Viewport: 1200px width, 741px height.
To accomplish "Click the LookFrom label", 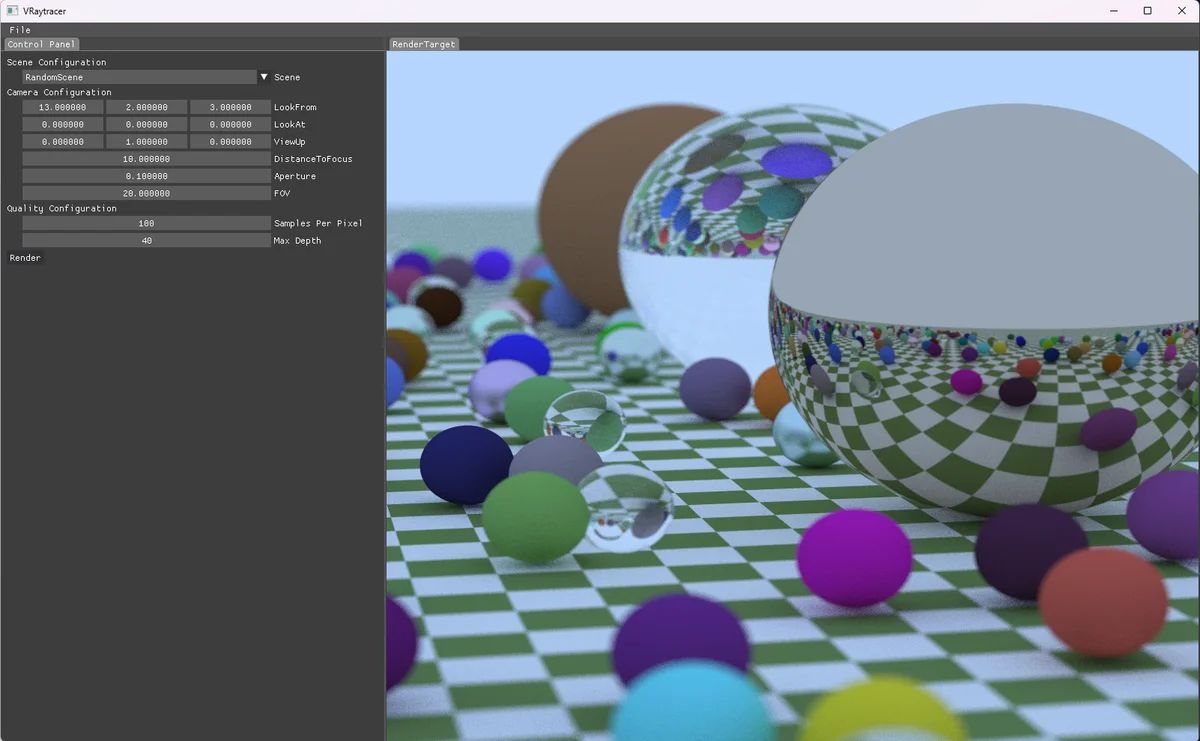I will [295, 107].
